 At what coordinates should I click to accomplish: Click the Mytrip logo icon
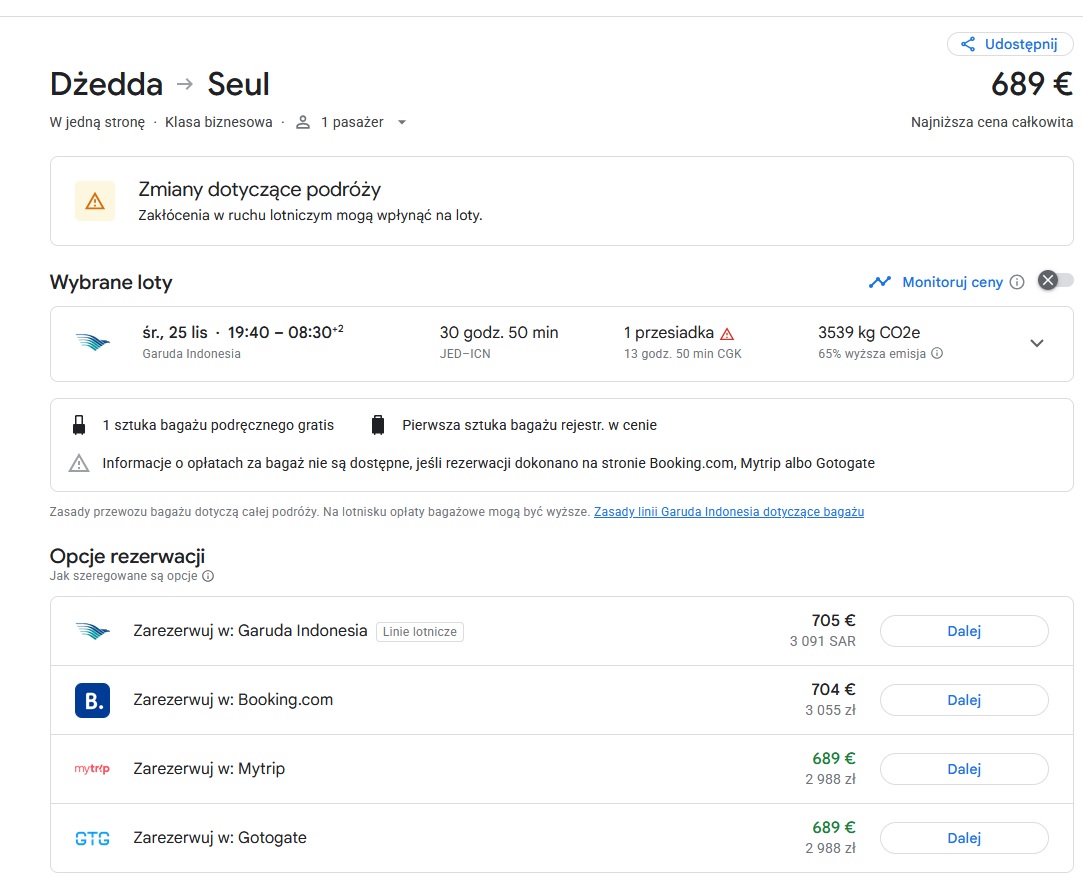pyautogui.click(x=92, y=768)
